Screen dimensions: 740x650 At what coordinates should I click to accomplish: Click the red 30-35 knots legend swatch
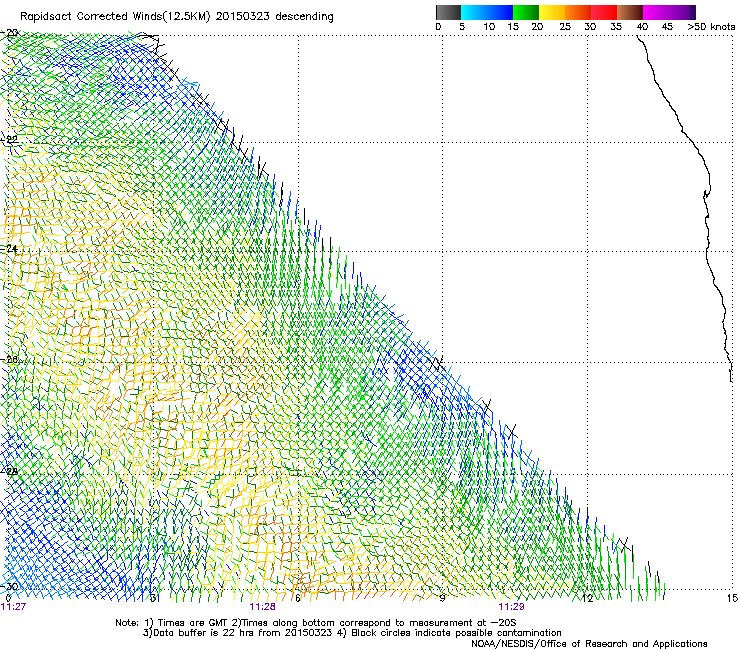point(604,12)
